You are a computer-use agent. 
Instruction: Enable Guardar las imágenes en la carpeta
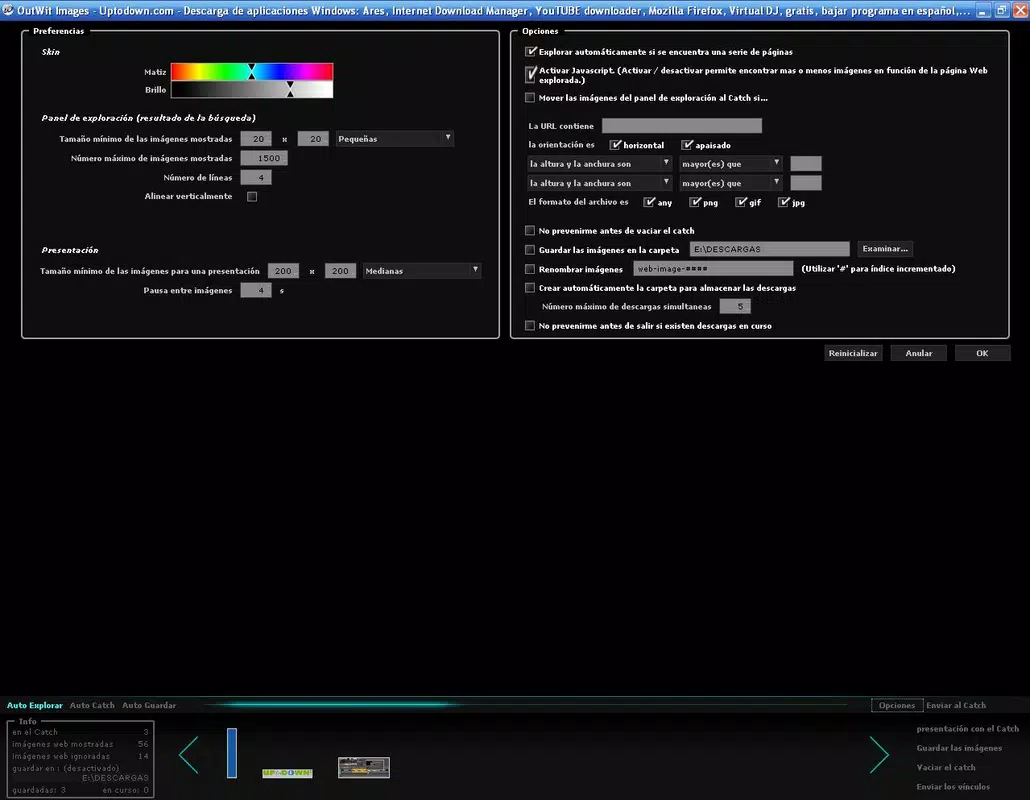tap(530, 250)
